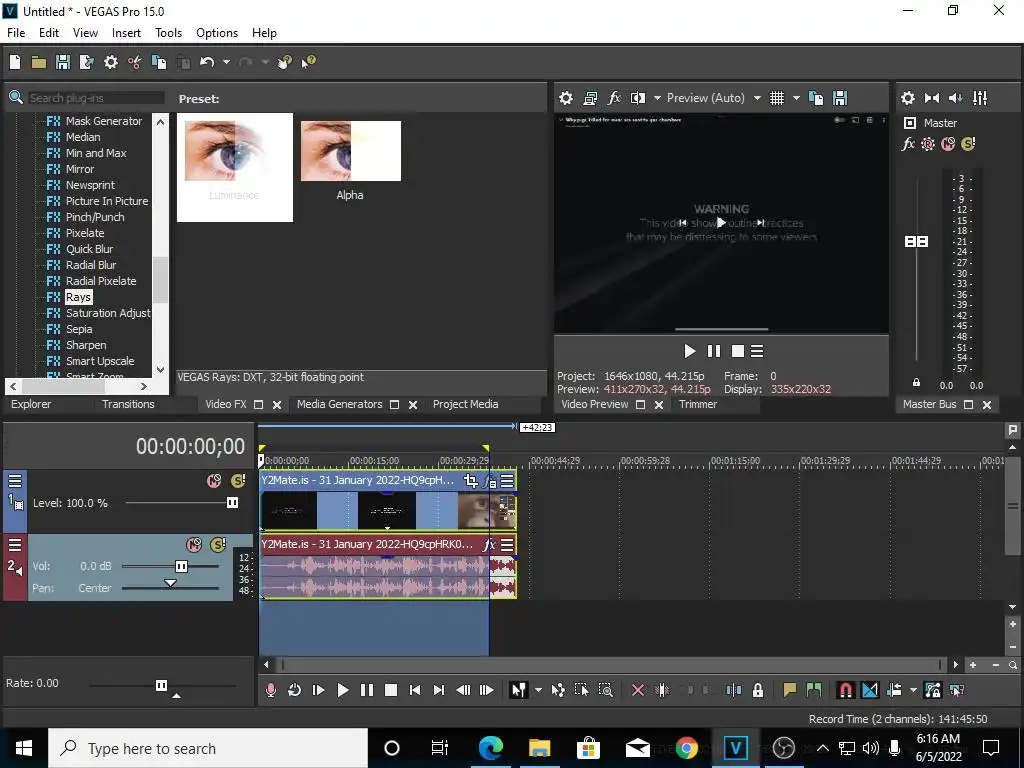
Task: Switch to the Media Generators tab
Action: pos(340,404)
